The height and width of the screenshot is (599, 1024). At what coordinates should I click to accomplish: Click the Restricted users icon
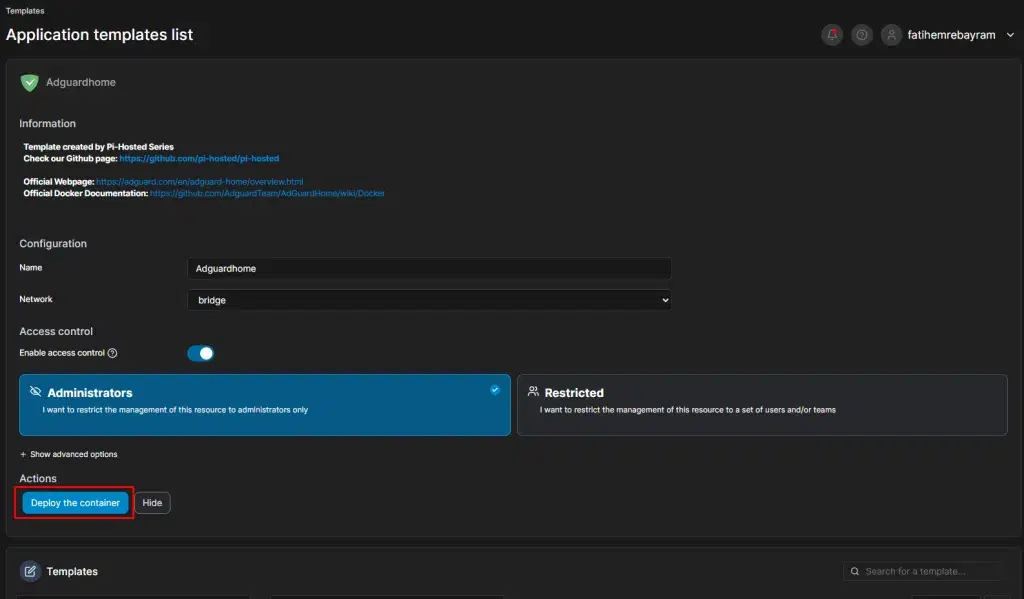(x=534, y=391)
